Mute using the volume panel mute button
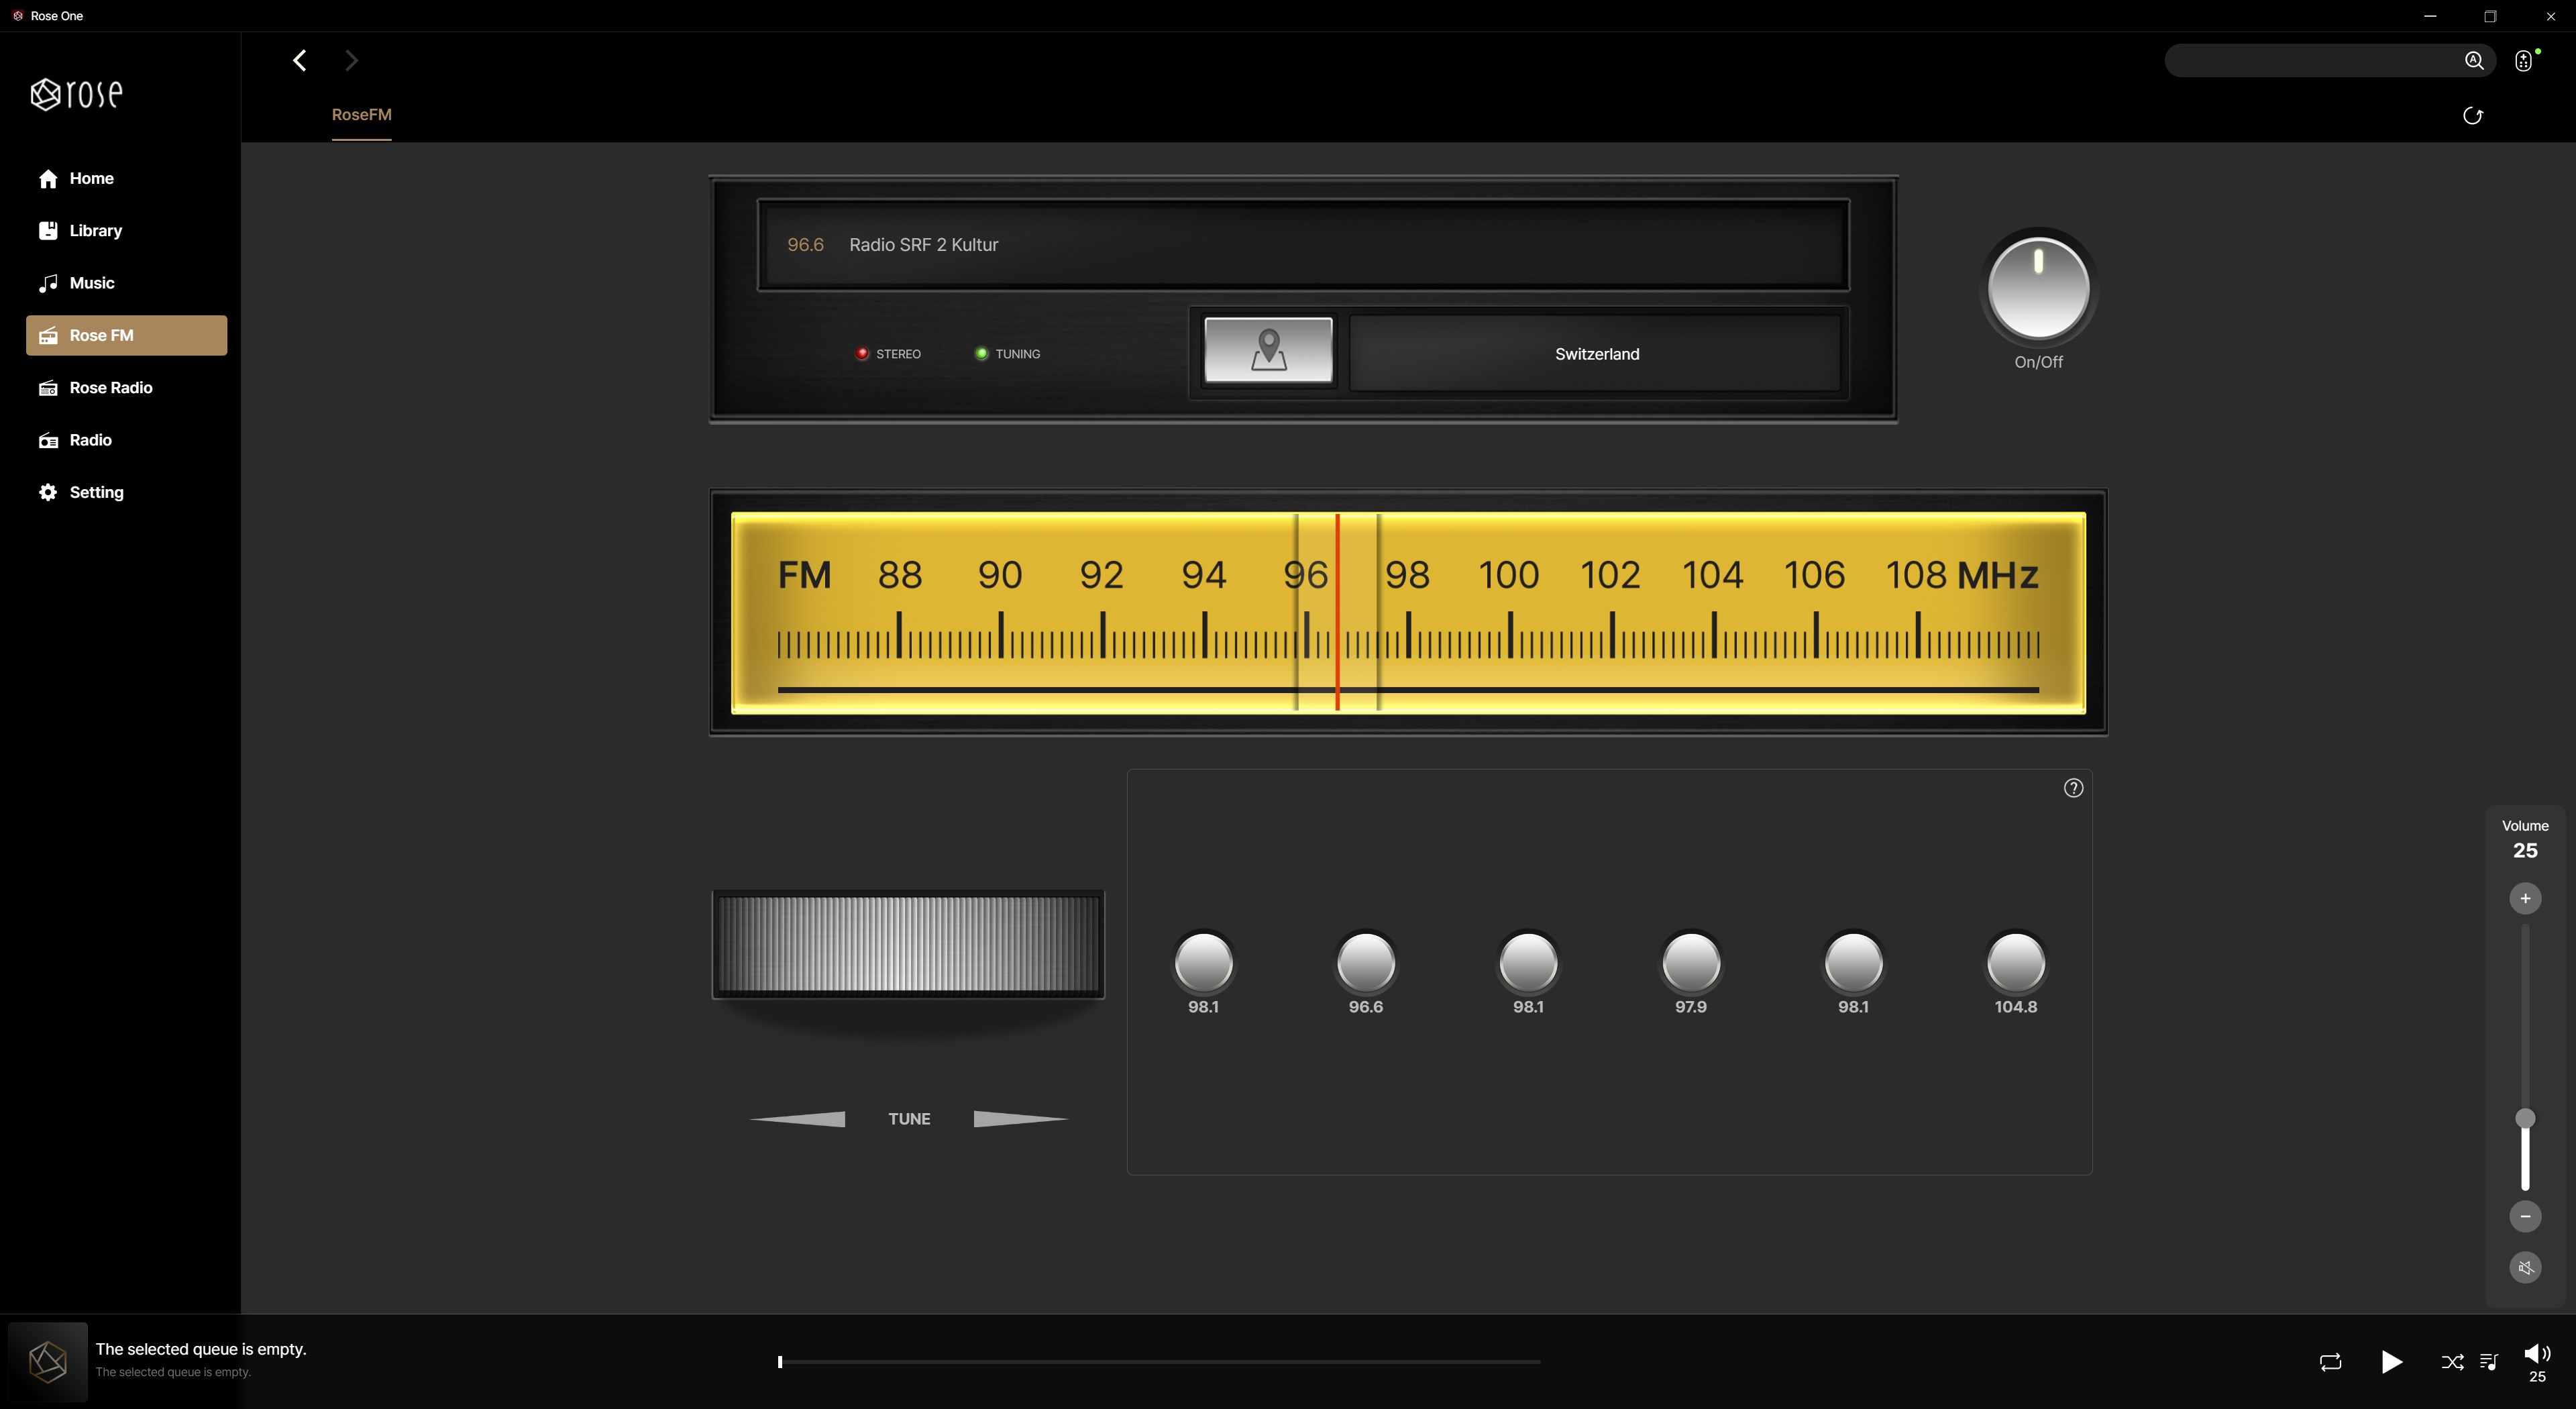The width and height of the screenshot is (2576, 1409). 2524,1268
